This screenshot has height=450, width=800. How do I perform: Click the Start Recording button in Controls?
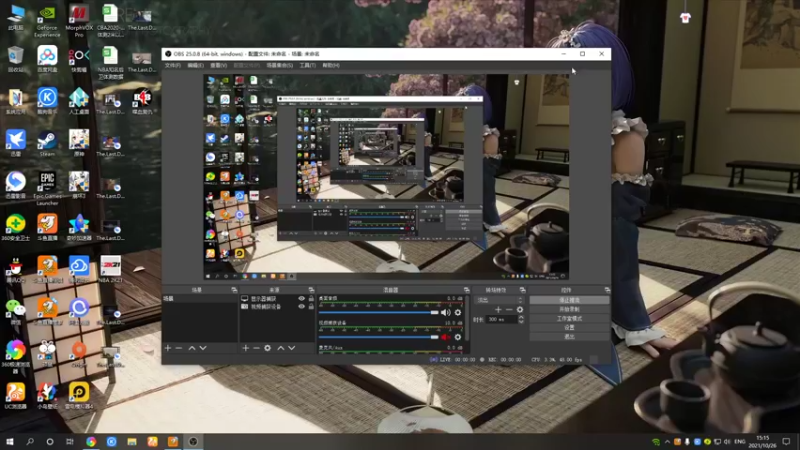pos(569,309)
